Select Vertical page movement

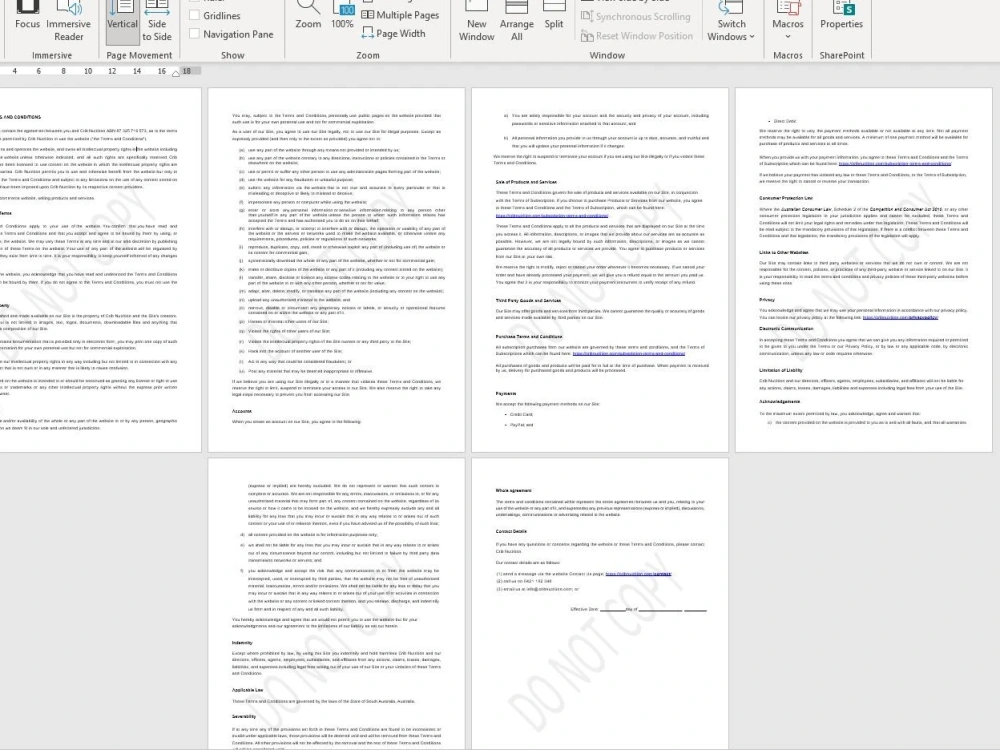pos(122,22)
